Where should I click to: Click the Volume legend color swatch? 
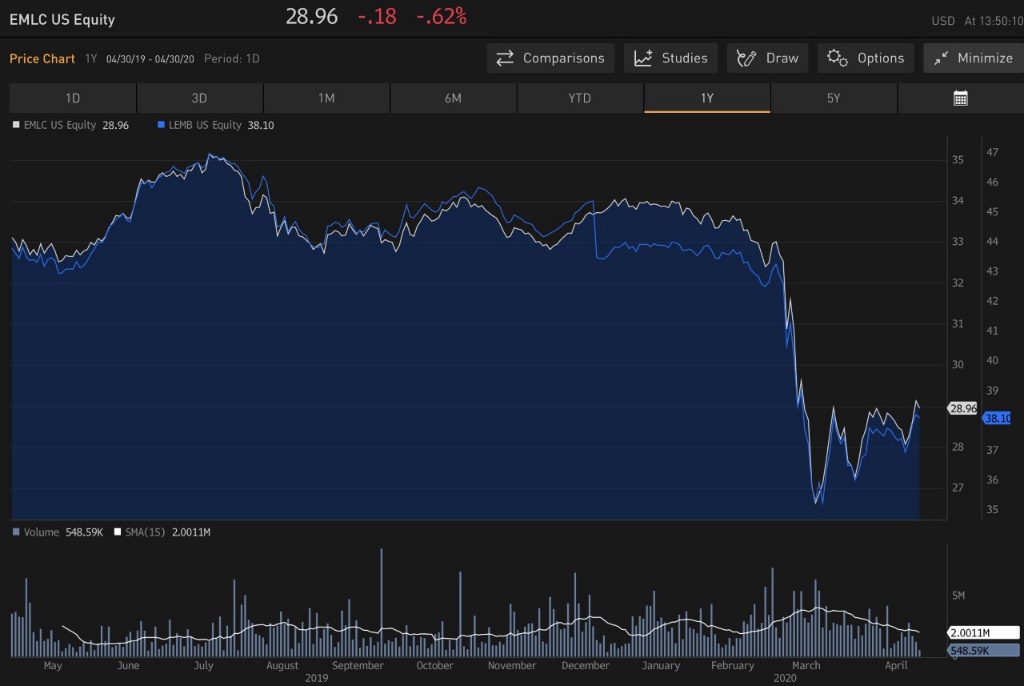[x=16, y=532]
